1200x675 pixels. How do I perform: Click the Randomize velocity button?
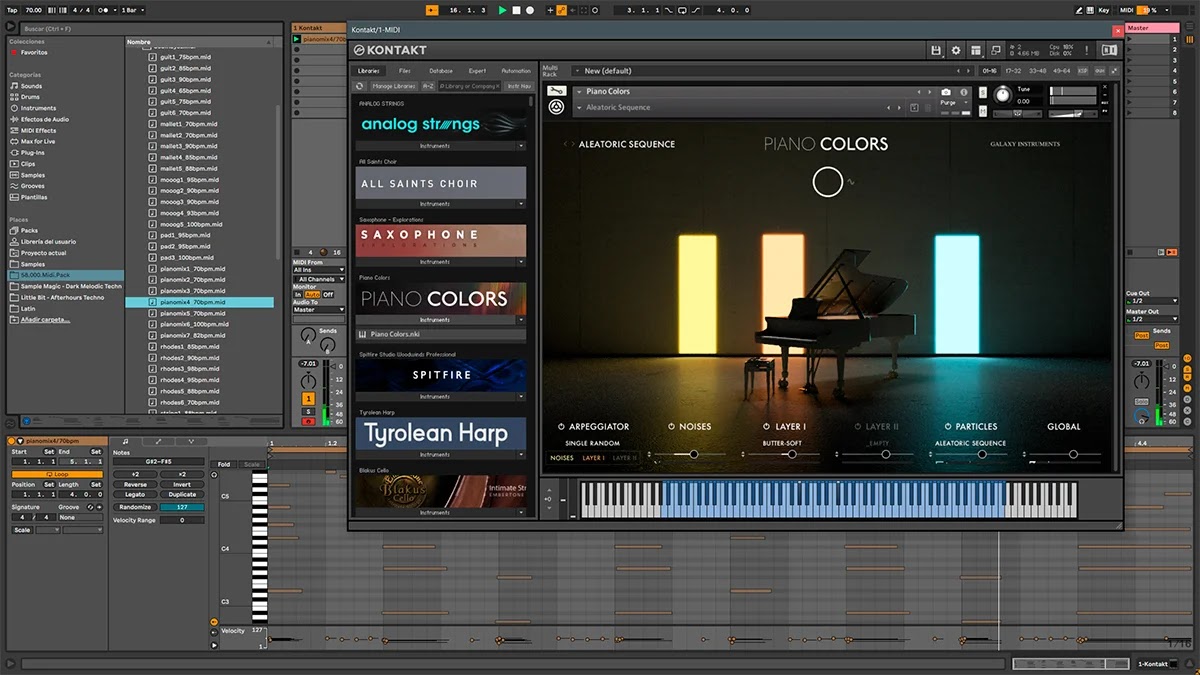[x=135, y=507]
